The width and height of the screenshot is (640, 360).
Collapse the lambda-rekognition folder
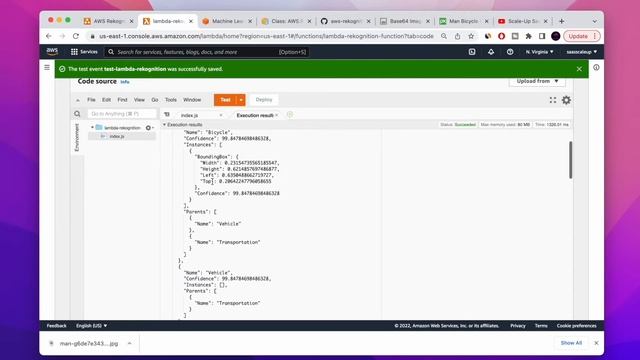92,127
